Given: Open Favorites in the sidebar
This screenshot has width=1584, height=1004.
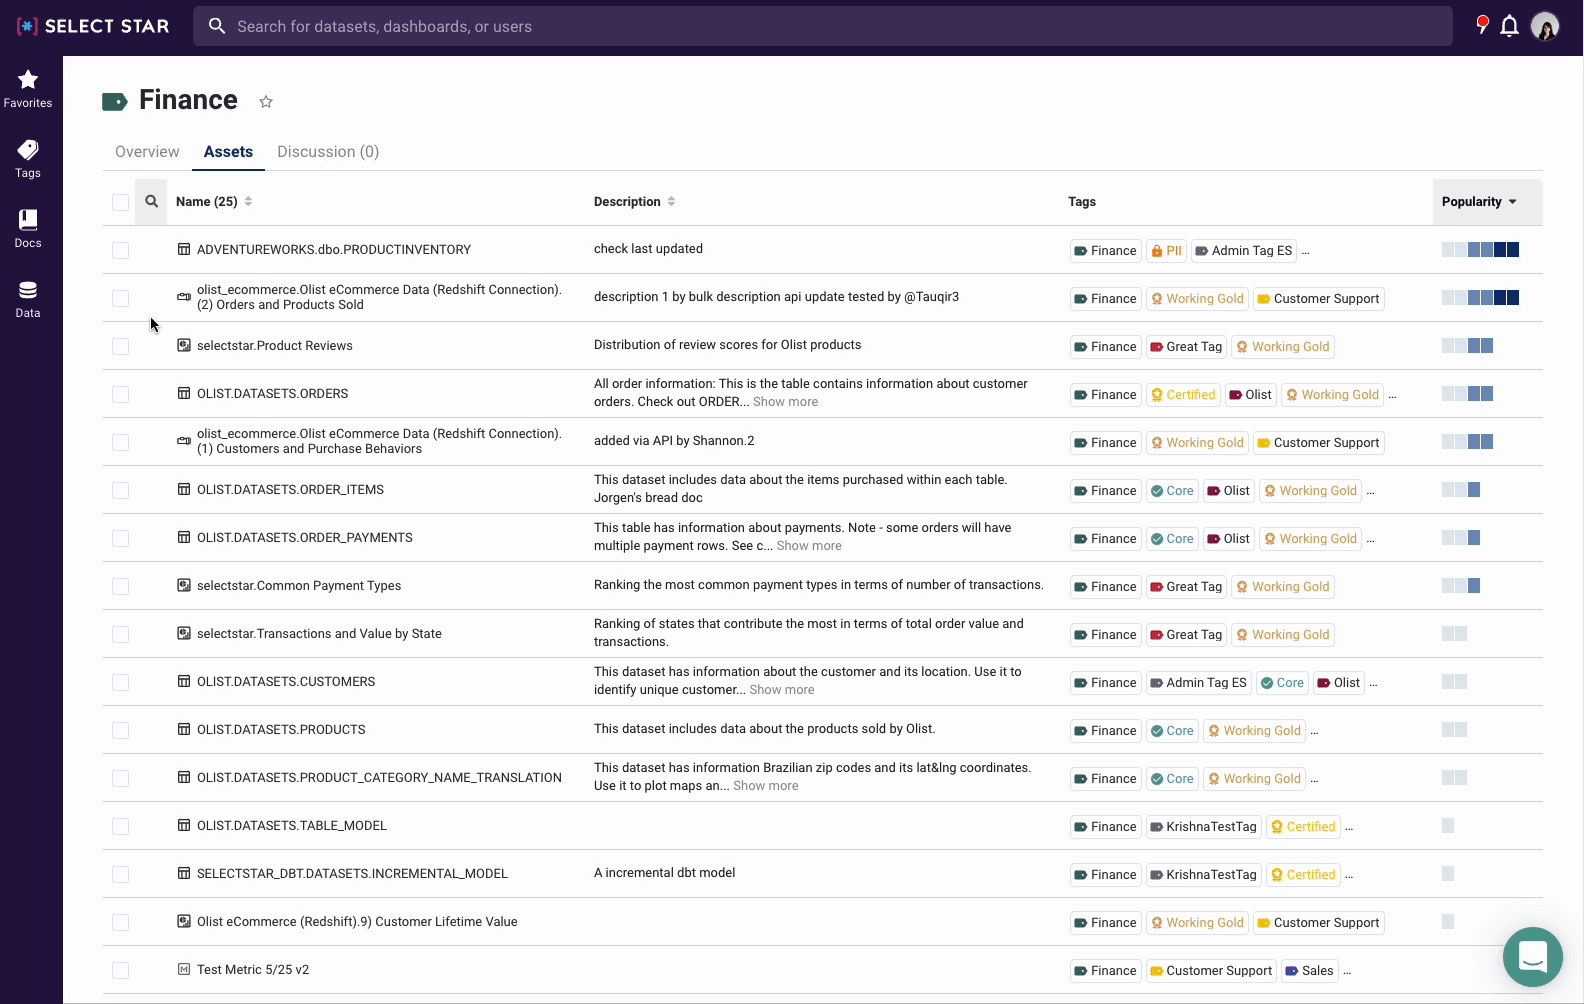Looking at the screenshot, I should 28,89.
